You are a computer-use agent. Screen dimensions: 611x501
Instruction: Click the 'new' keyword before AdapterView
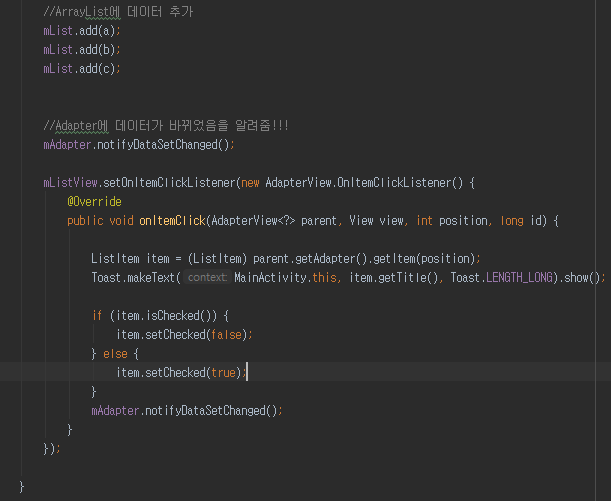(251, 183)
